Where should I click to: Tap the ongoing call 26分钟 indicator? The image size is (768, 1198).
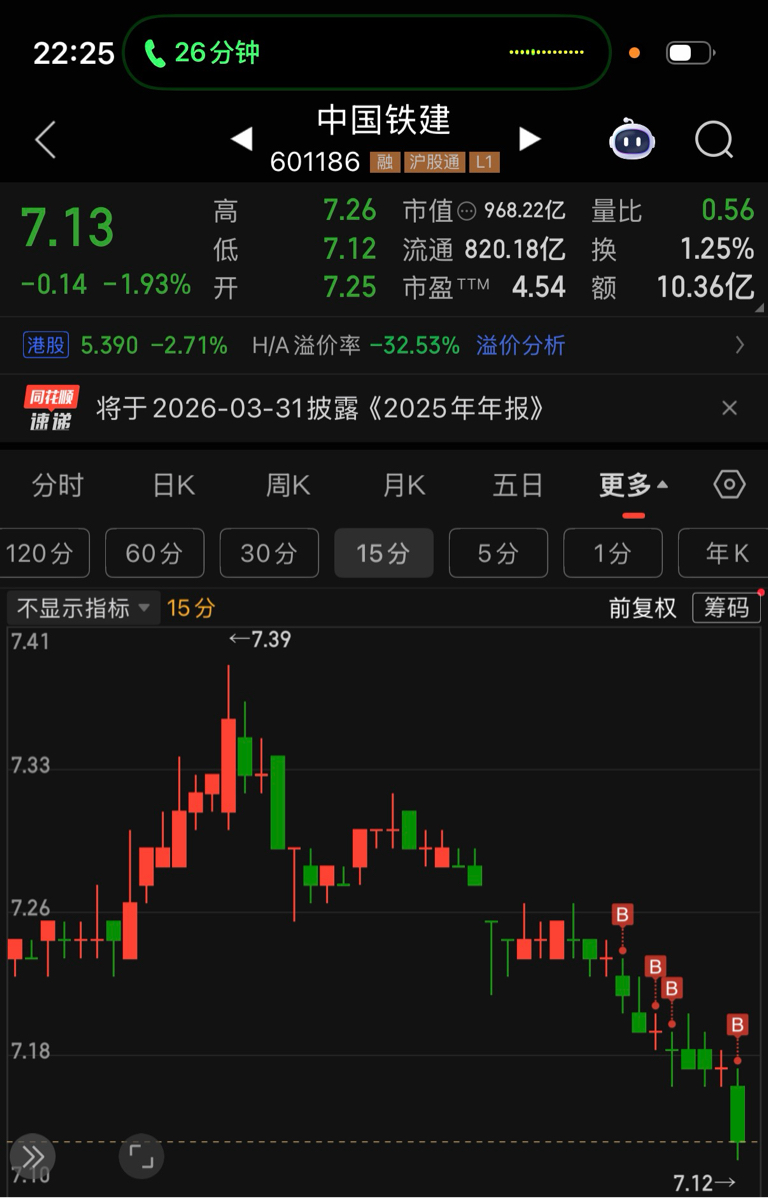[367, 52]
